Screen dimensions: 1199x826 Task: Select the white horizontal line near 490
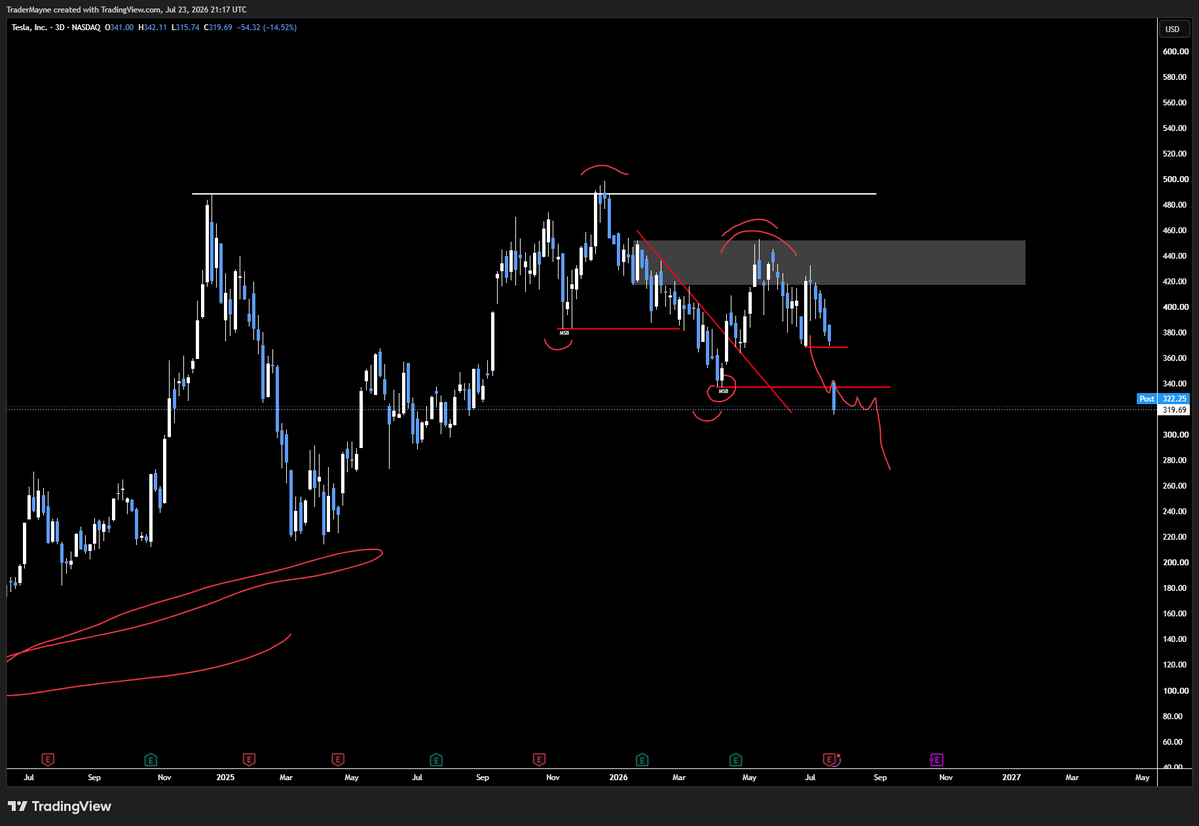point(534,193)
